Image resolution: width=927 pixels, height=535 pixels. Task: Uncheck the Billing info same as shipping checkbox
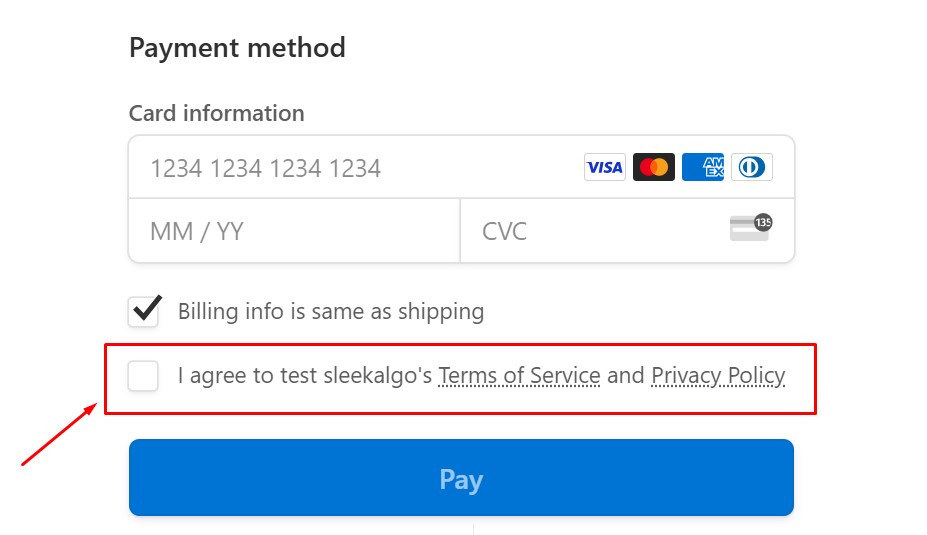144,311
